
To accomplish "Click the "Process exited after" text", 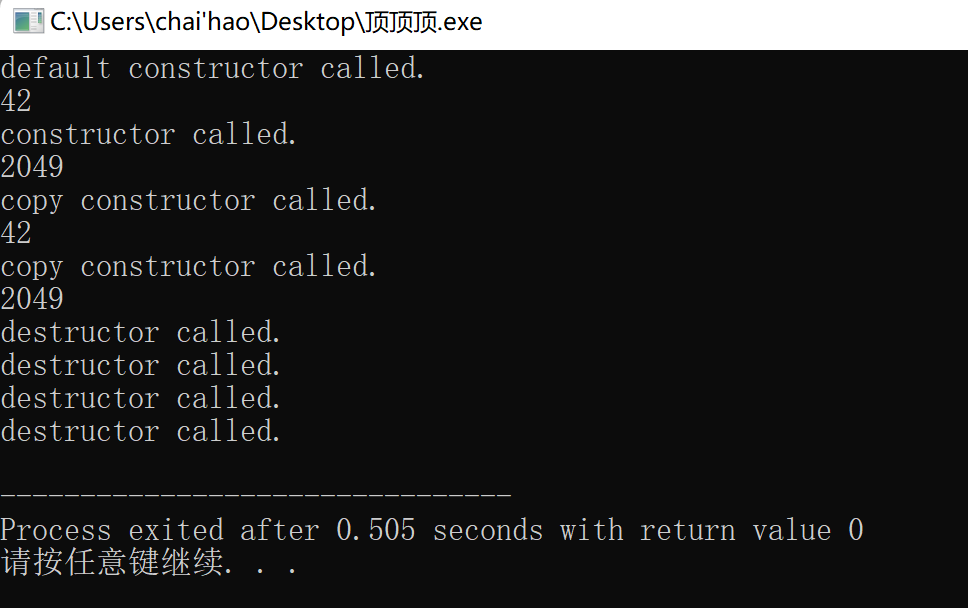I will [x=160, y=531].
